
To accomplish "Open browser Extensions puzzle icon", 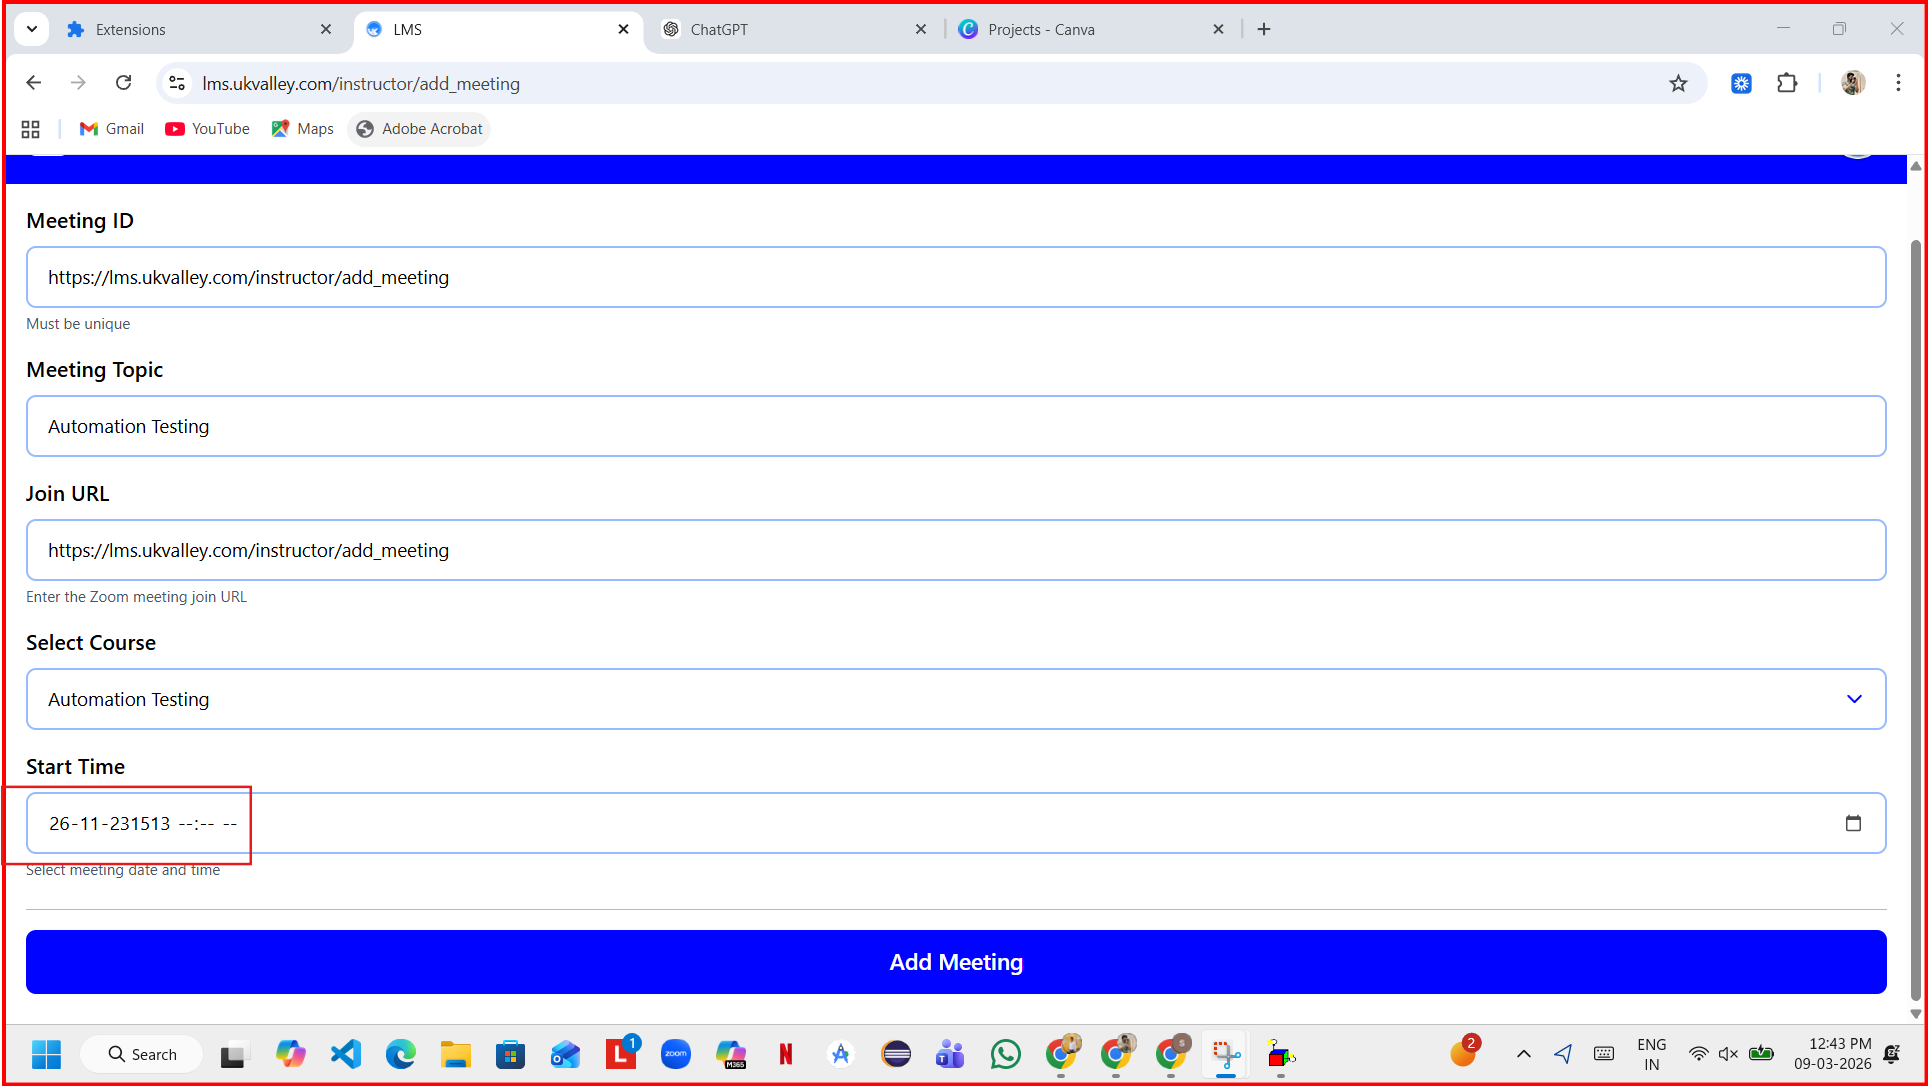I will tap(1787, 84).
